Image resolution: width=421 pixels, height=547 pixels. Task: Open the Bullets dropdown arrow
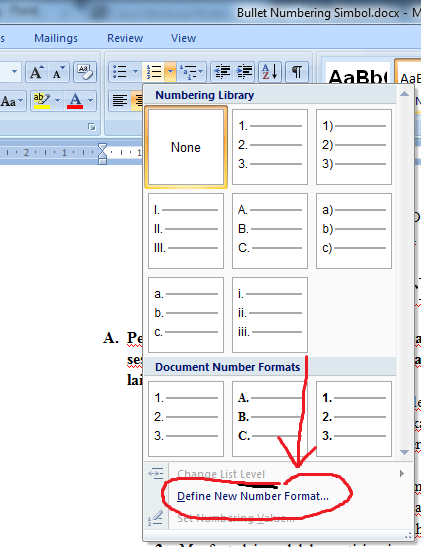[135, 72]
